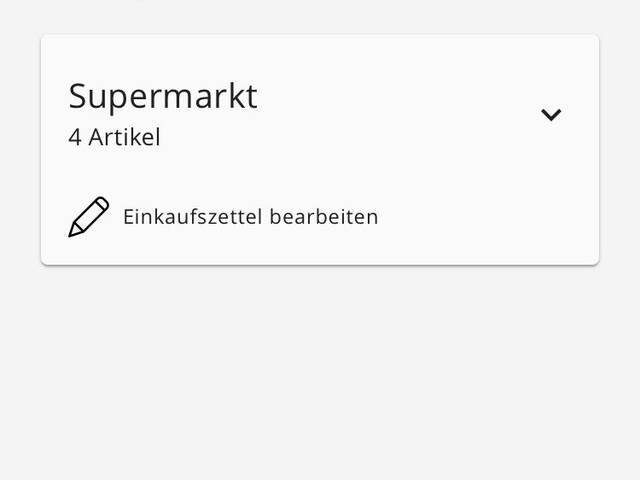The image size is (640, 480).
Task: Expand the Supermarkt list with the chevron
Action: [551, 114]
